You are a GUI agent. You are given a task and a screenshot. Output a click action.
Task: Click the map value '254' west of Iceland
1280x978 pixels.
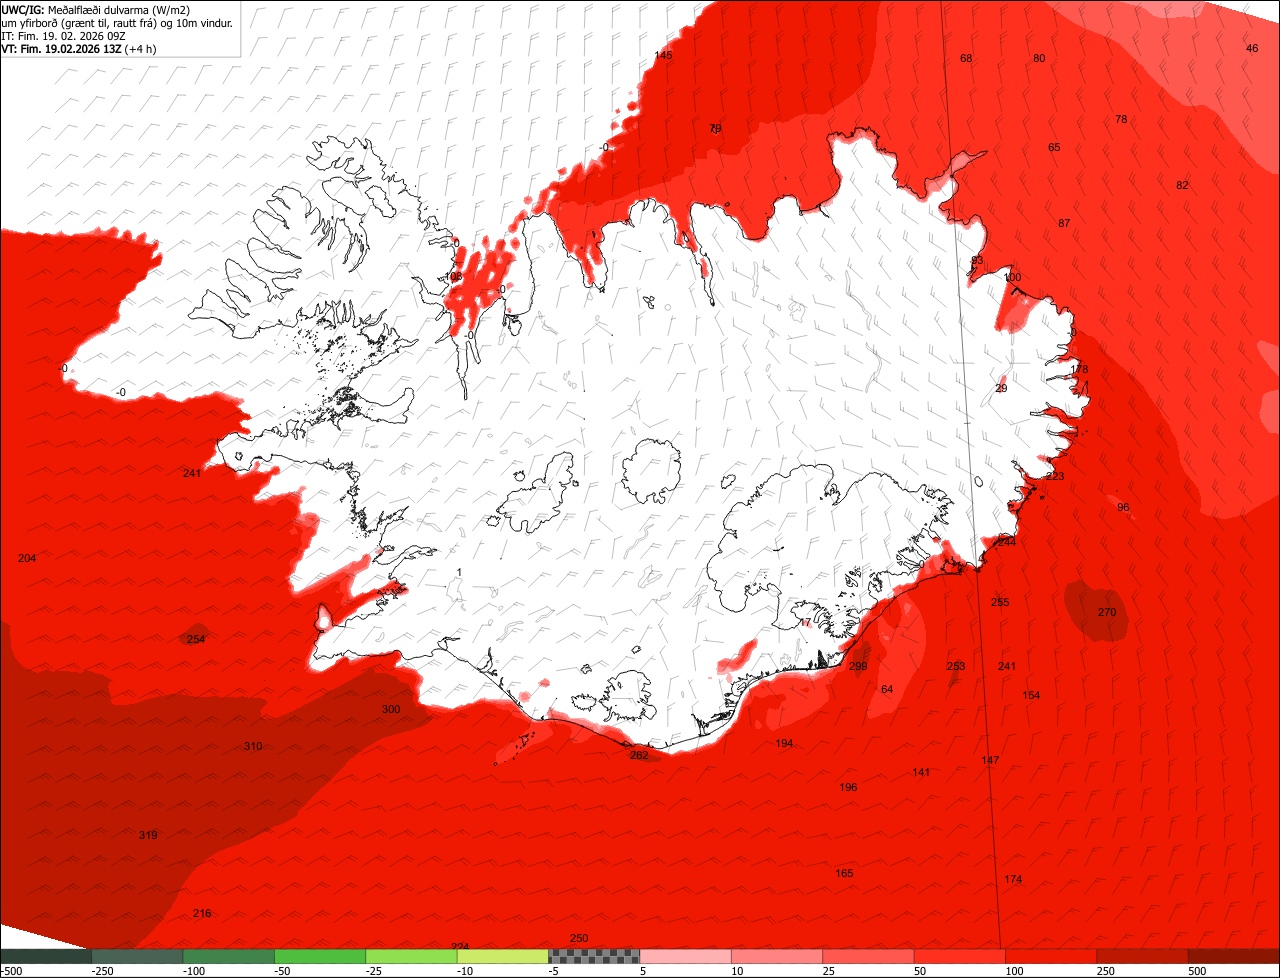coord(196,639)
